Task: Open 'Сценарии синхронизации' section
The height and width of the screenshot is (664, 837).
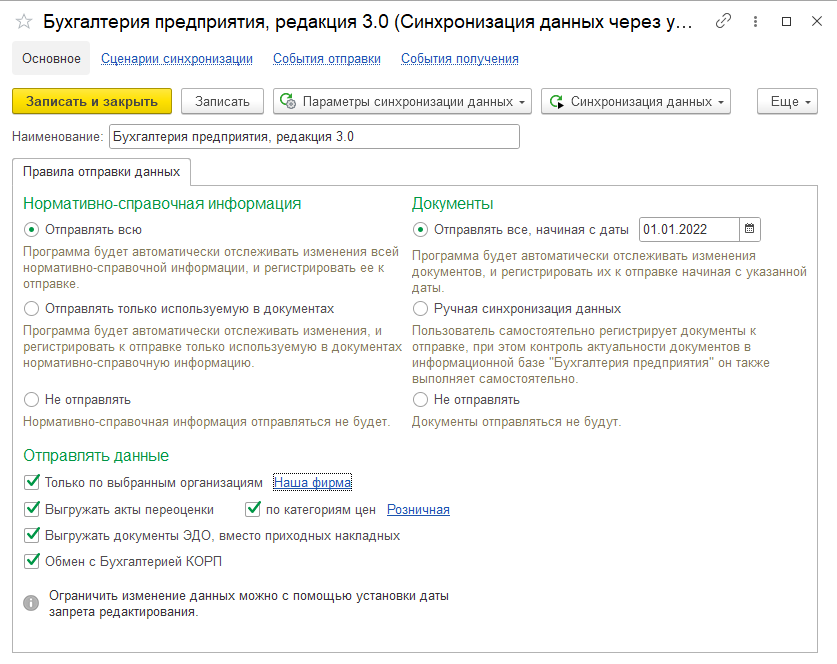Action: tap(177, 59)
